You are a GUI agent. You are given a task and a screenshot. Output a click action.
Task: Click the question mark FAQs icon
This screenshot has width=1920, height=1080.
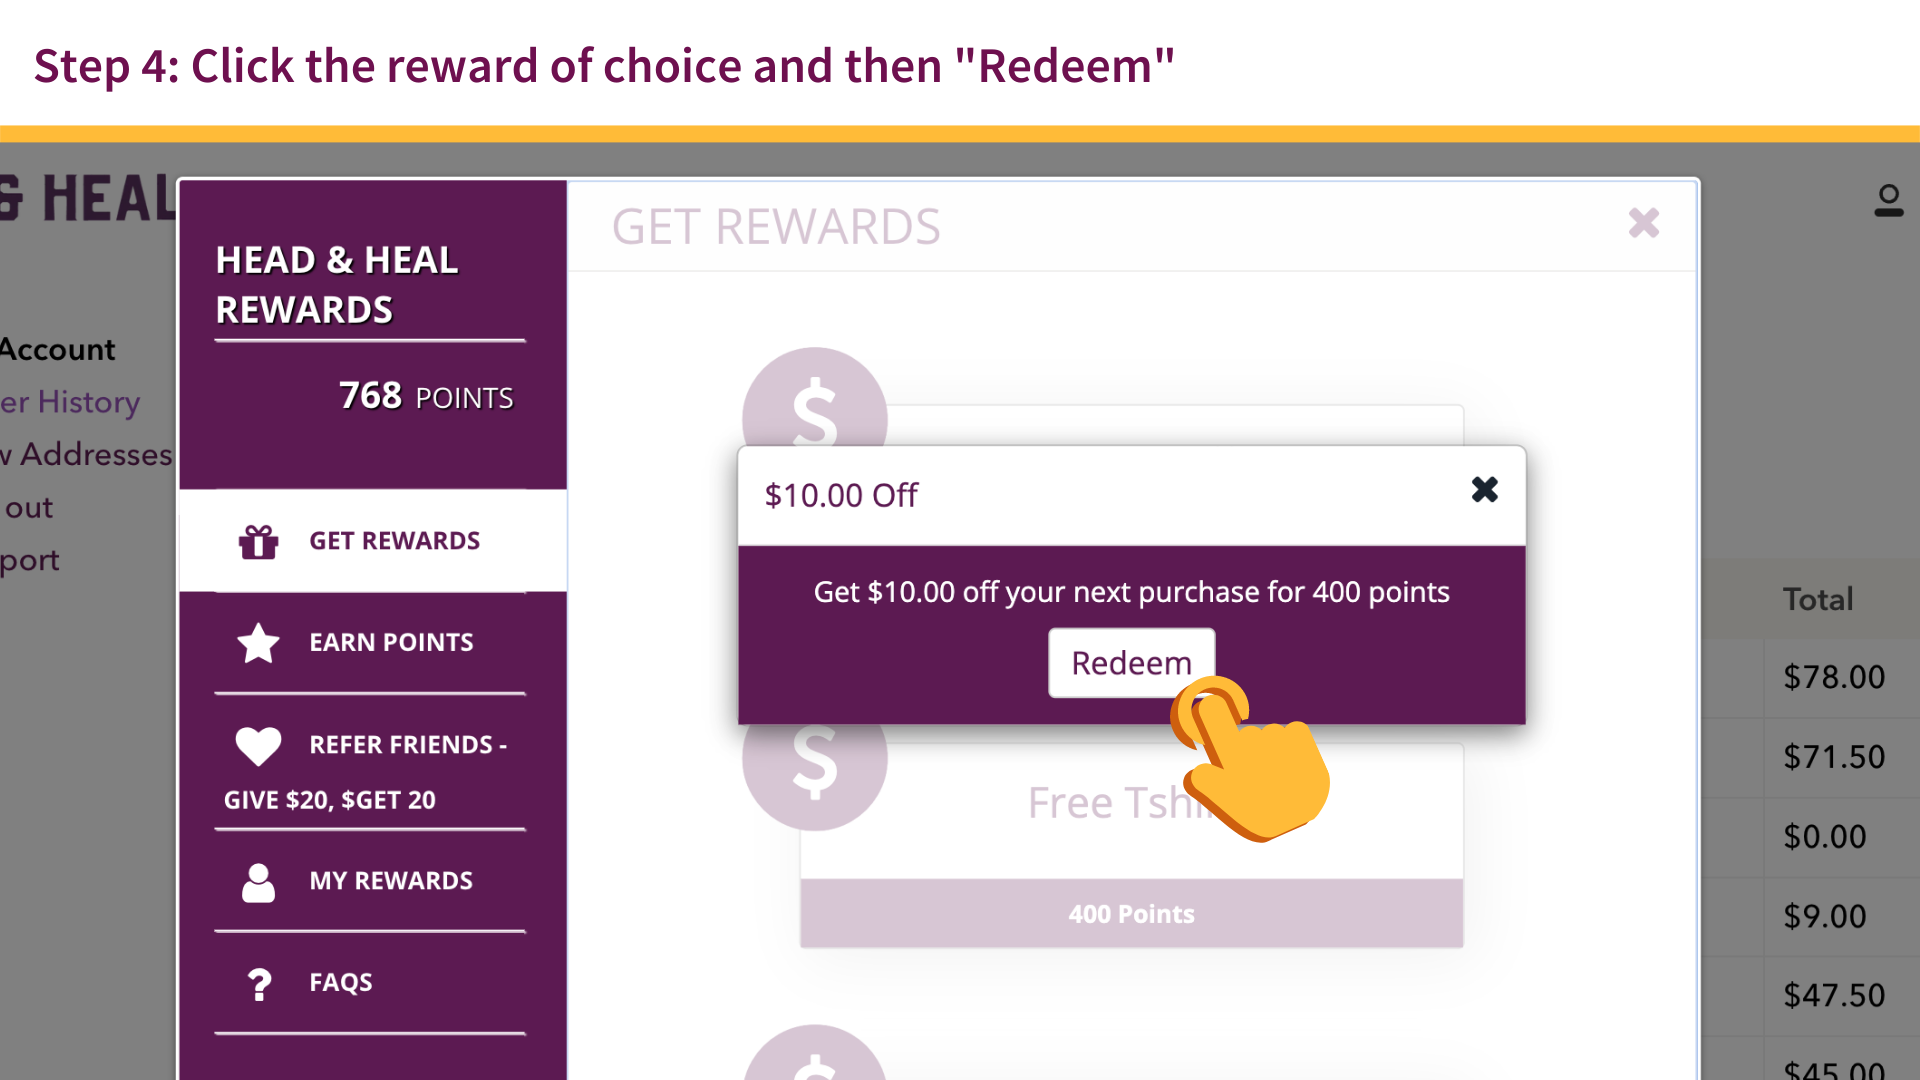point(259,984)
